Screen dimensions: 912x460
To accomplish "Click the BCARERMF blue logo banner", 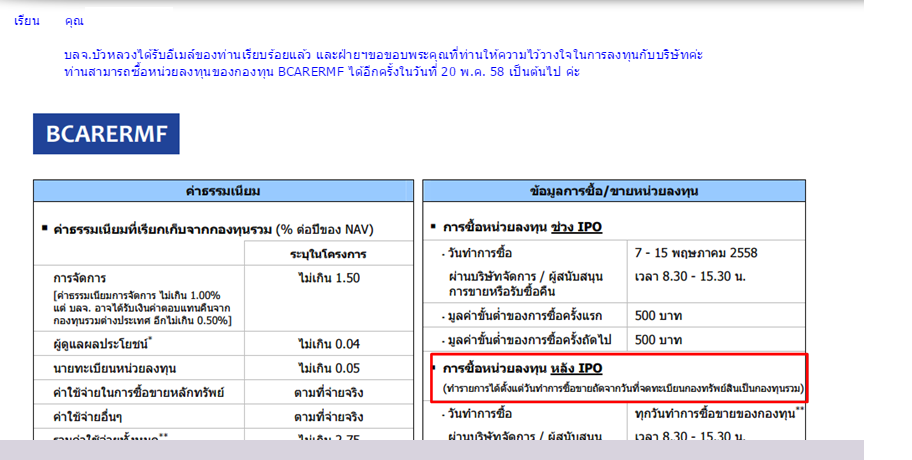I will click(106, 134).
